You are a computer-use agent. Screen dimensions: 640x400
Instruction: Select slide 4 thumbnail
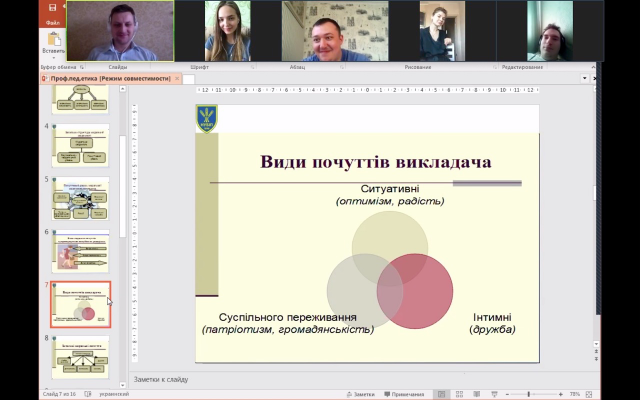tap(80, 146)
